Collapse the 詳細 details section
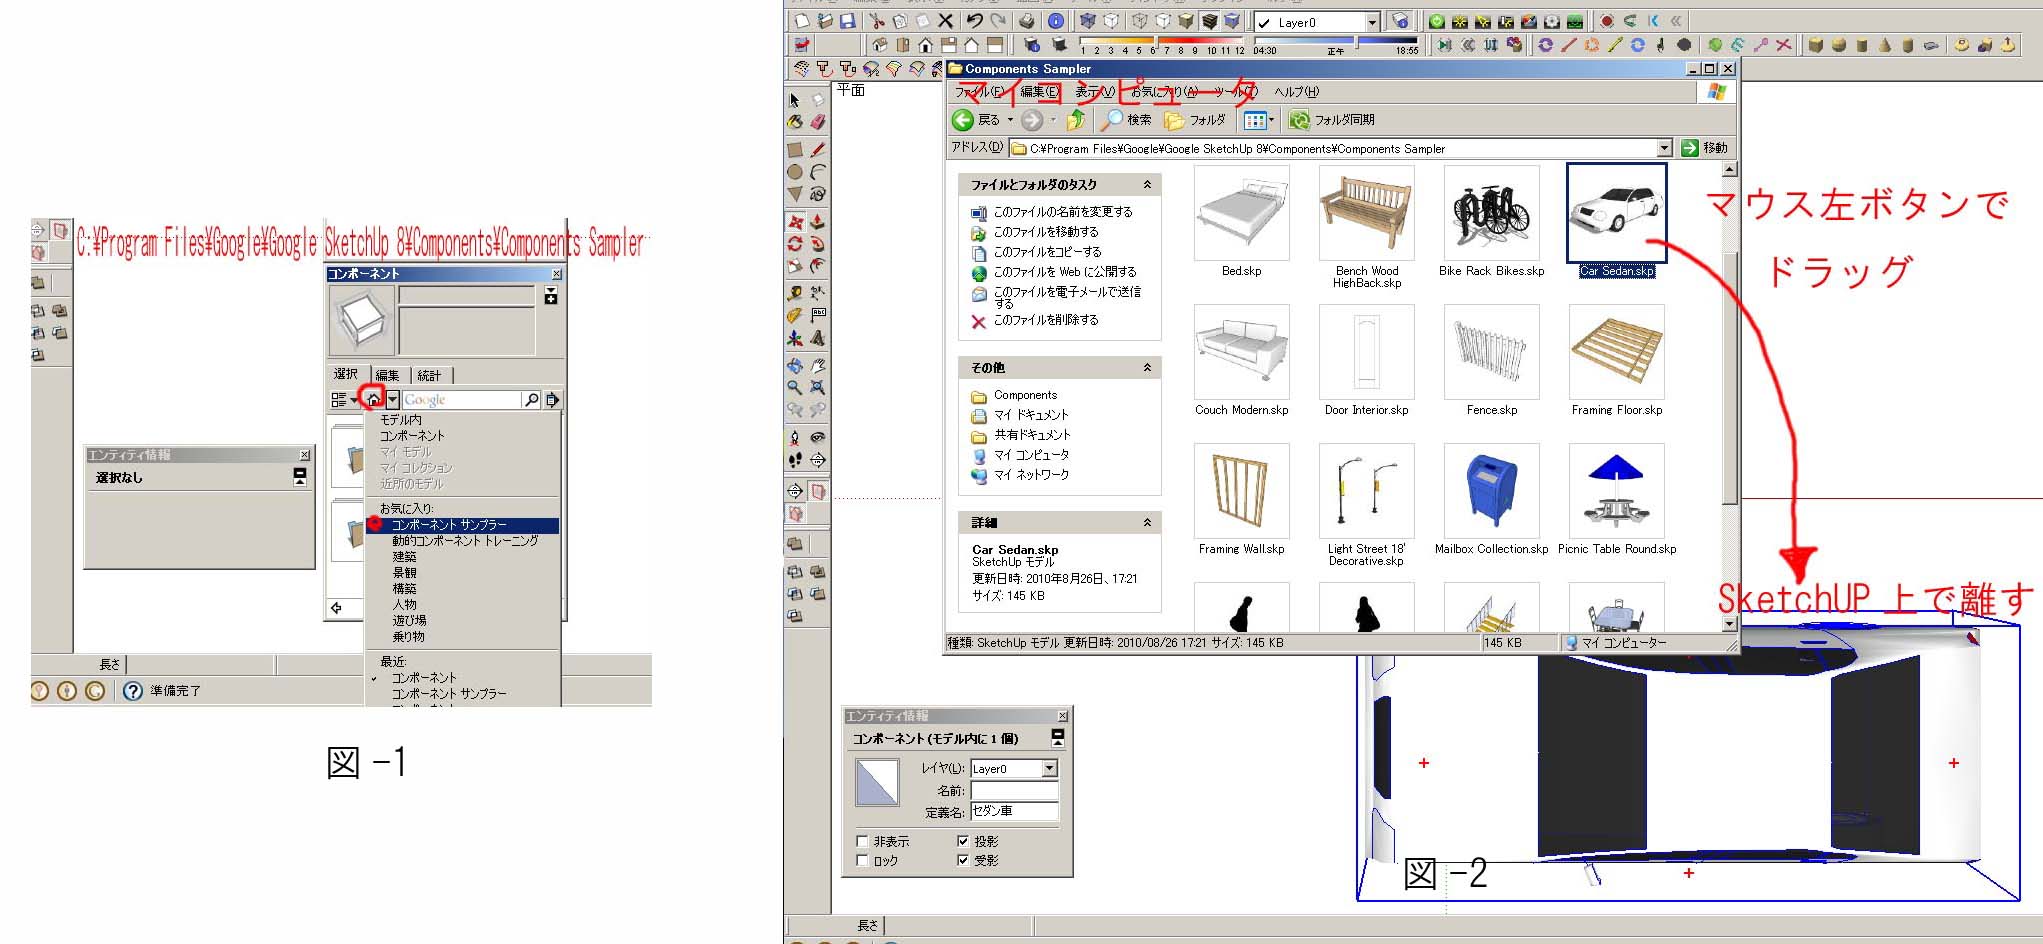Image resolution: width=2043 pixels, height=944 pixels. (1147, 523)
